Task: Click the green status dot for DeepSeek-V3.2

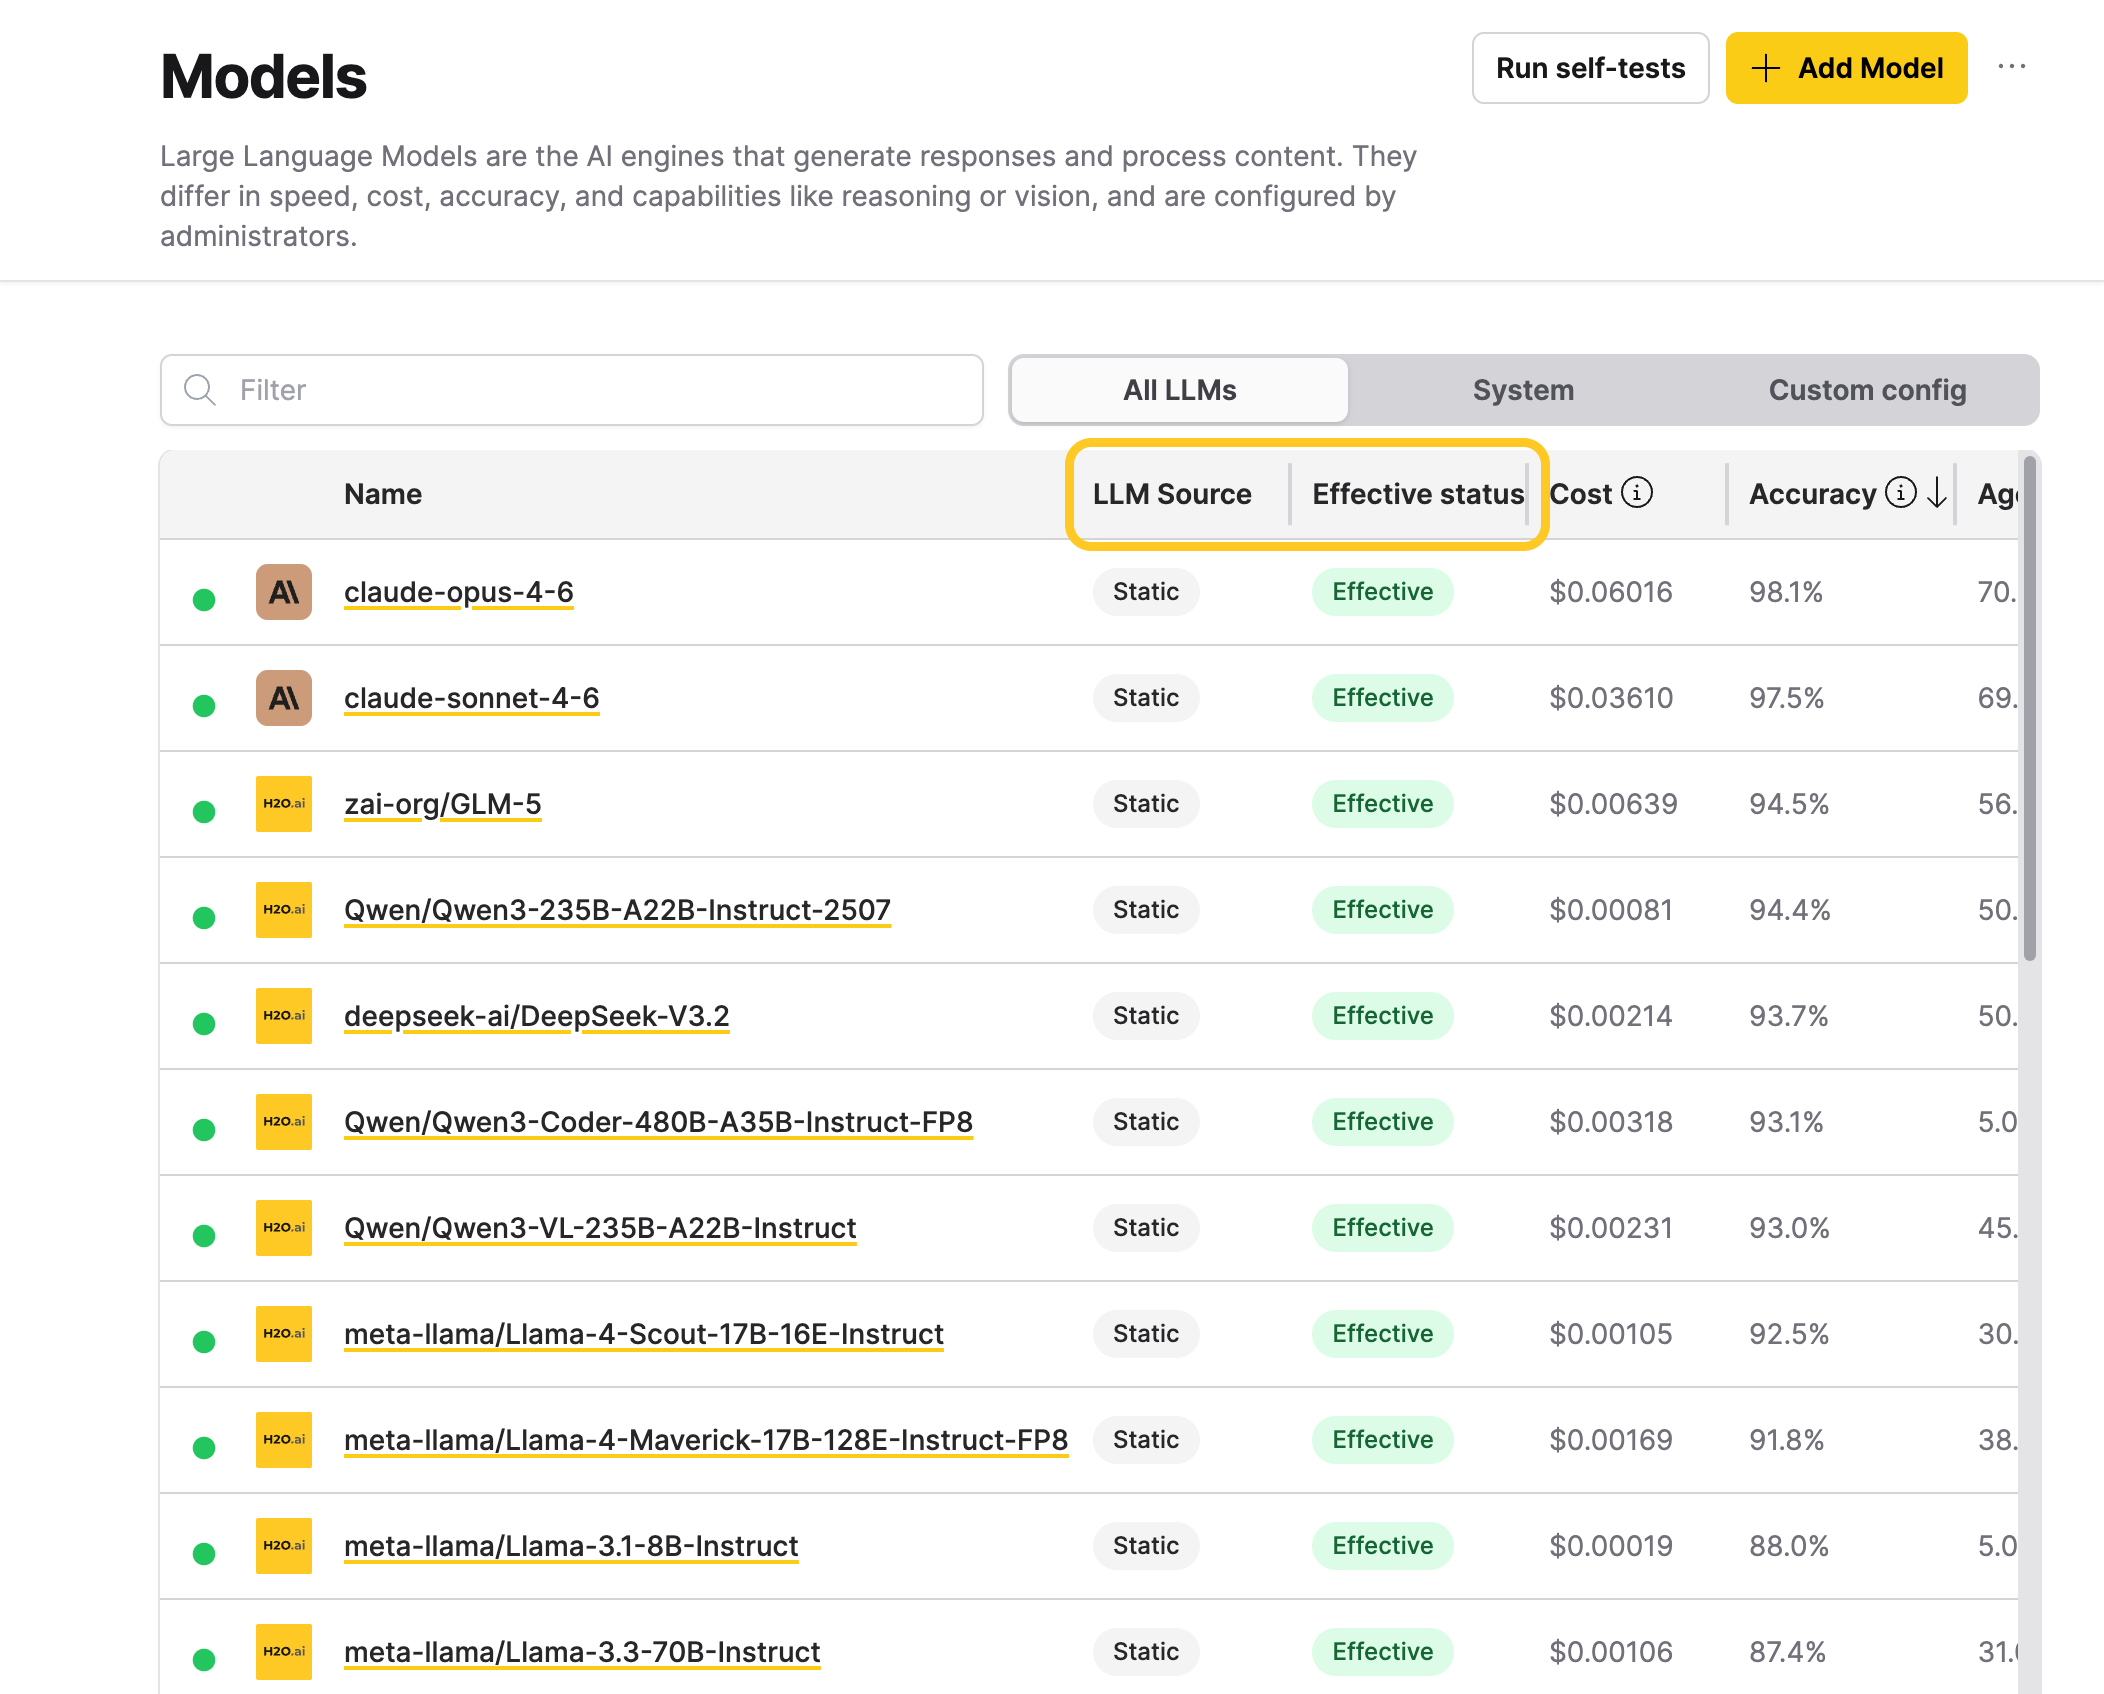Action: [204, 1024]
